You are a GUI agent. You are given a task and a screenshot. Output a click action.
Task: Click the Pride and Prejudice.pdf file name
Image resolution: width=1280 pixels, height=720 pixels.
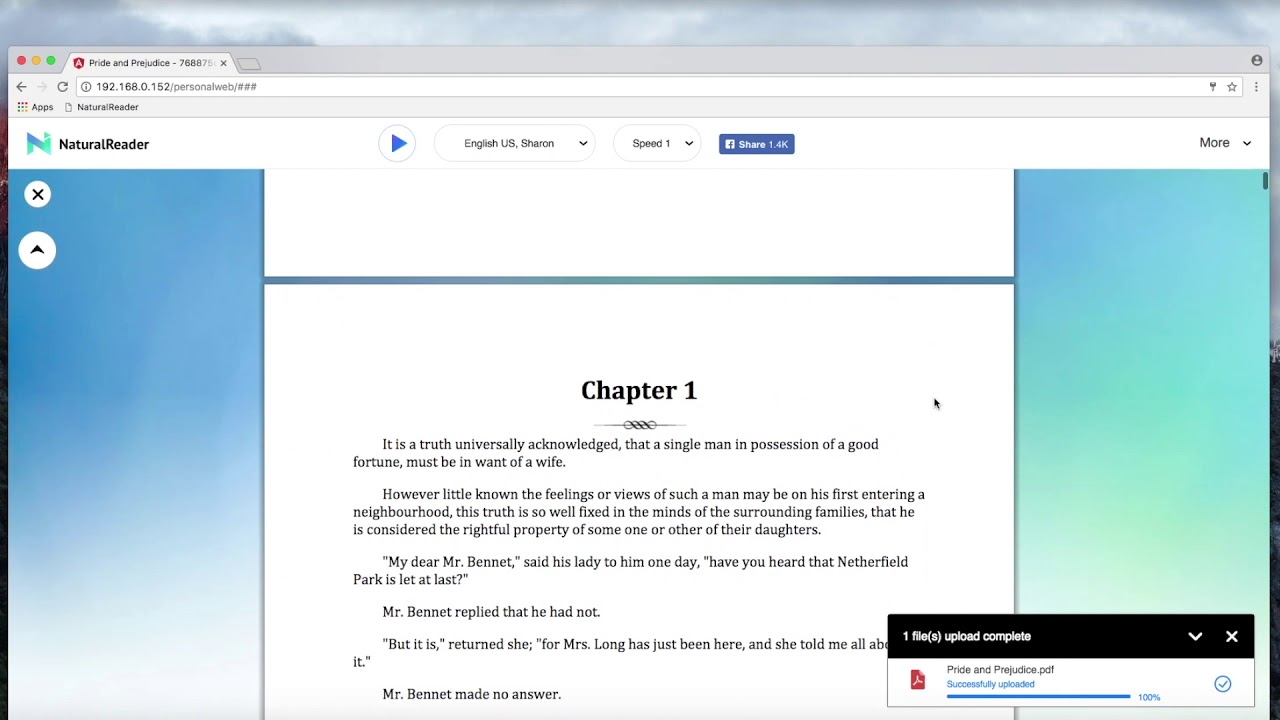(x=1000, y=670)
